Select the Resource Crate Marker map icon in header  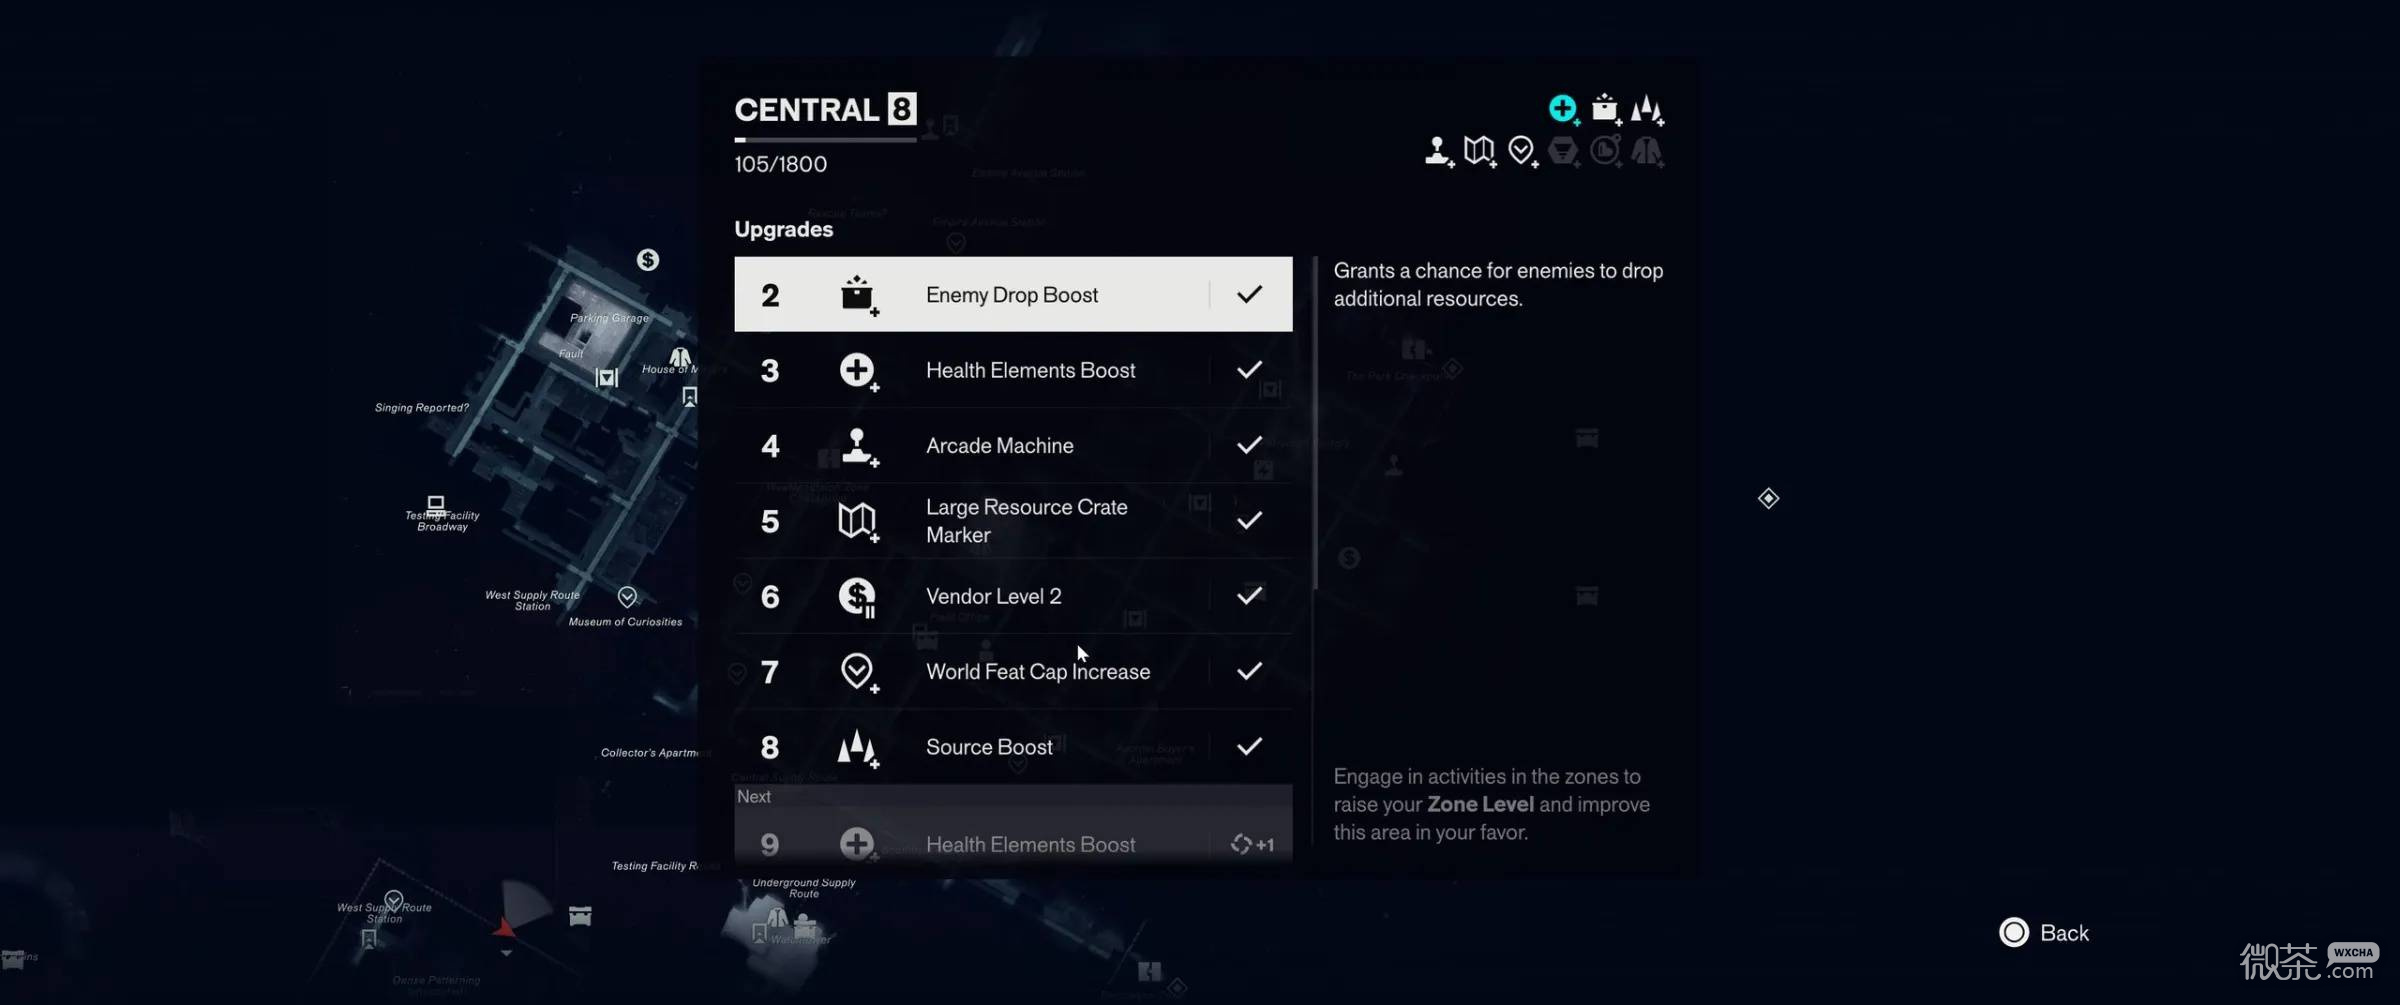(x=1480, y=151)
